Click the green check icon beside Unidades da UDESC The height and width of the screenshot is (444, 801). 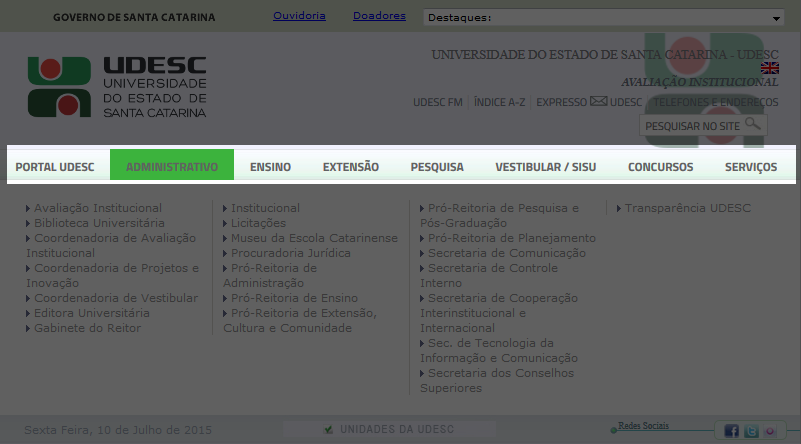pos(328,430)
